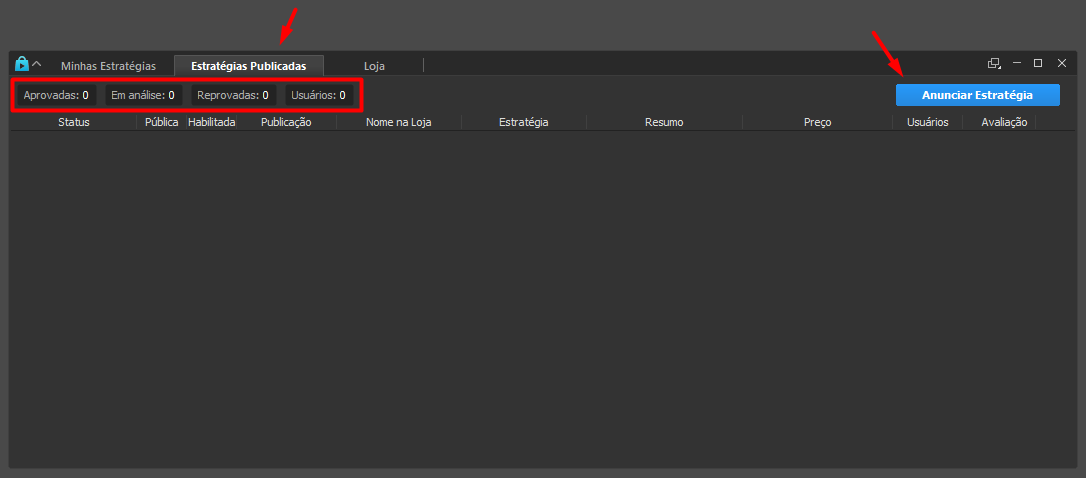Click the Usuários: 0 counter

pyautogui.click(x=319, y=95)
